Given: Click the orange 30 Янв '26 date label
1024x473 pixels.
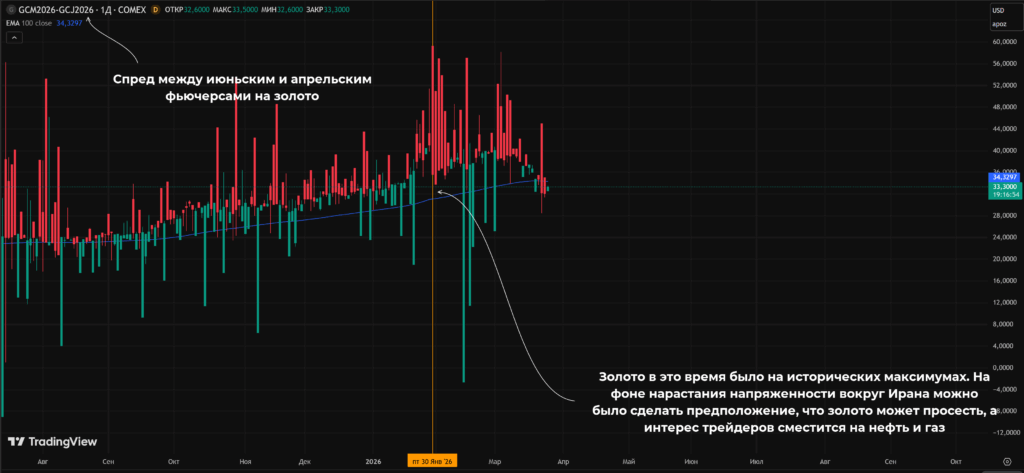Looking at the screenshot, I should (x=432, y=461).
